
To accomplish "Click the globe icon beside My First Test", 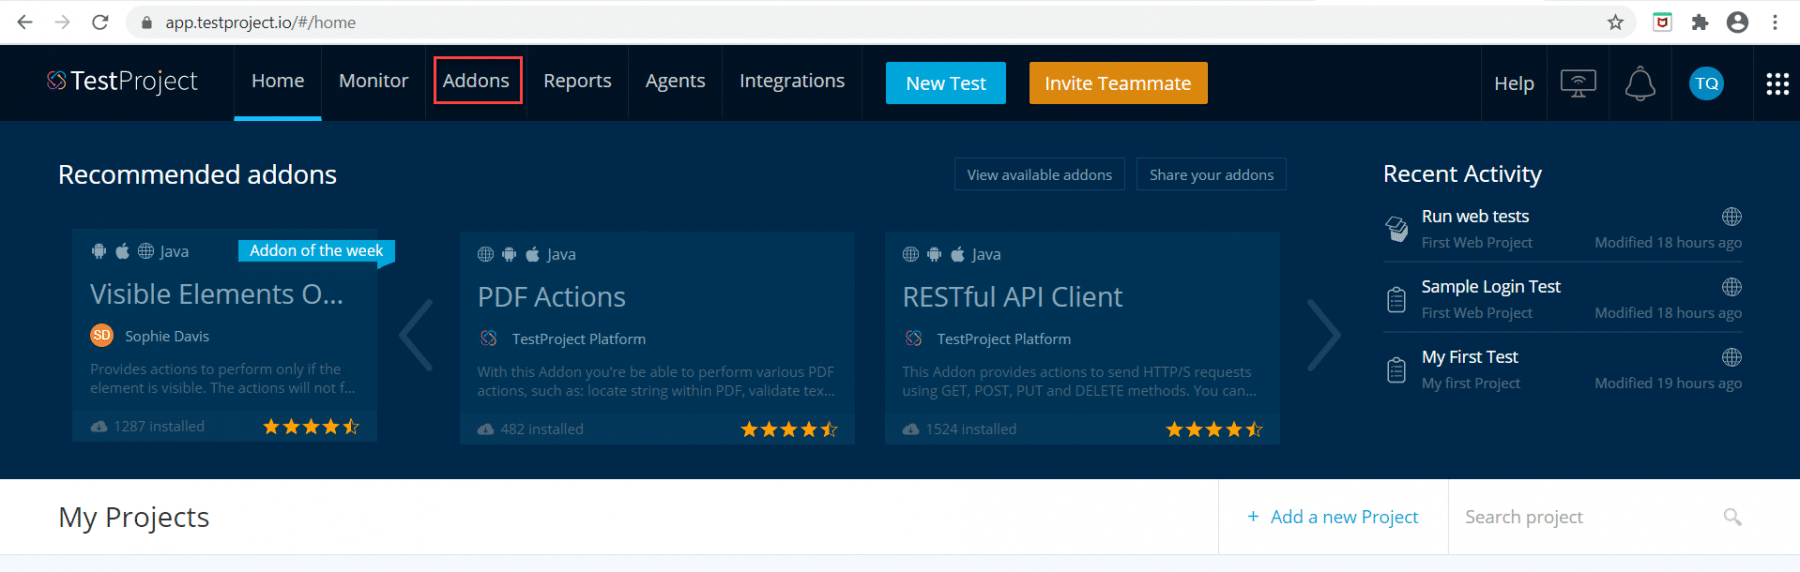I will tap(1732, 357).
